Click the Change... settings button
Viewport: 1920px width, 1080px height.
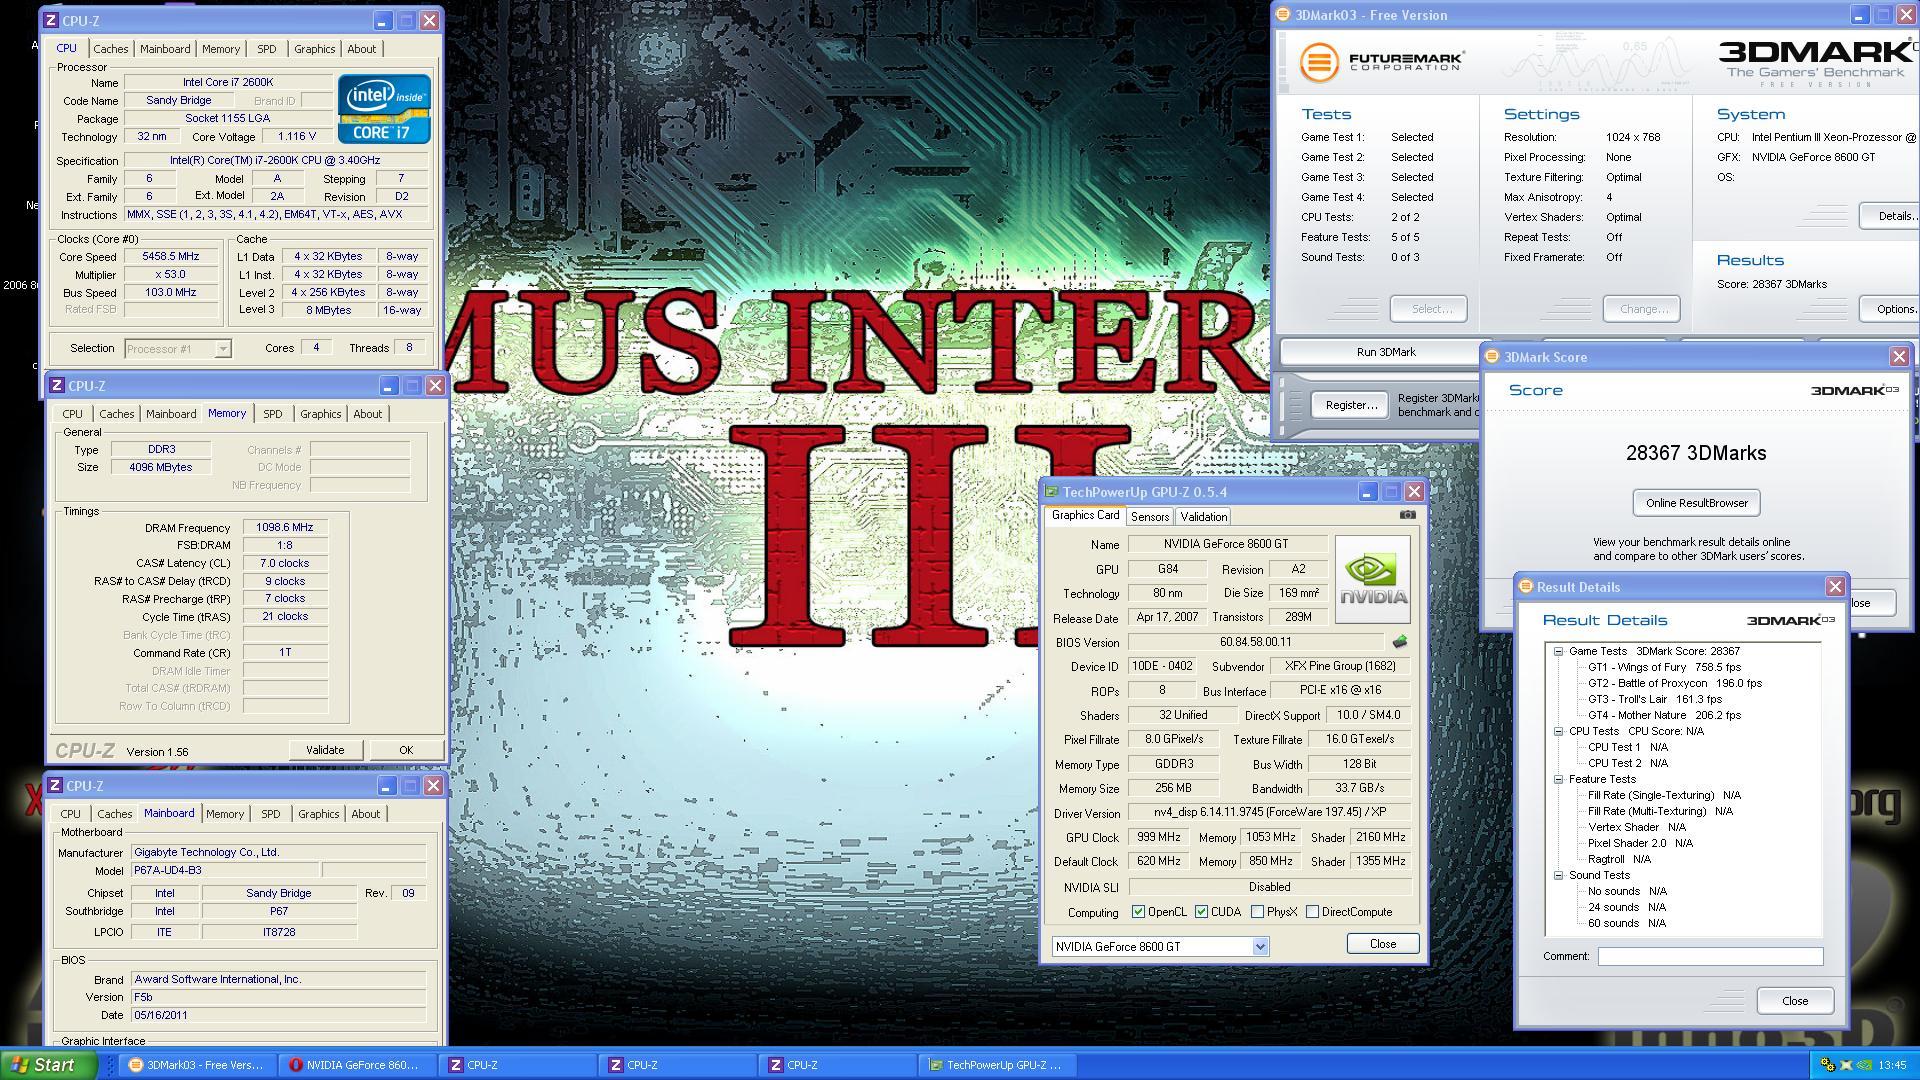click(x=1642, y=309)
